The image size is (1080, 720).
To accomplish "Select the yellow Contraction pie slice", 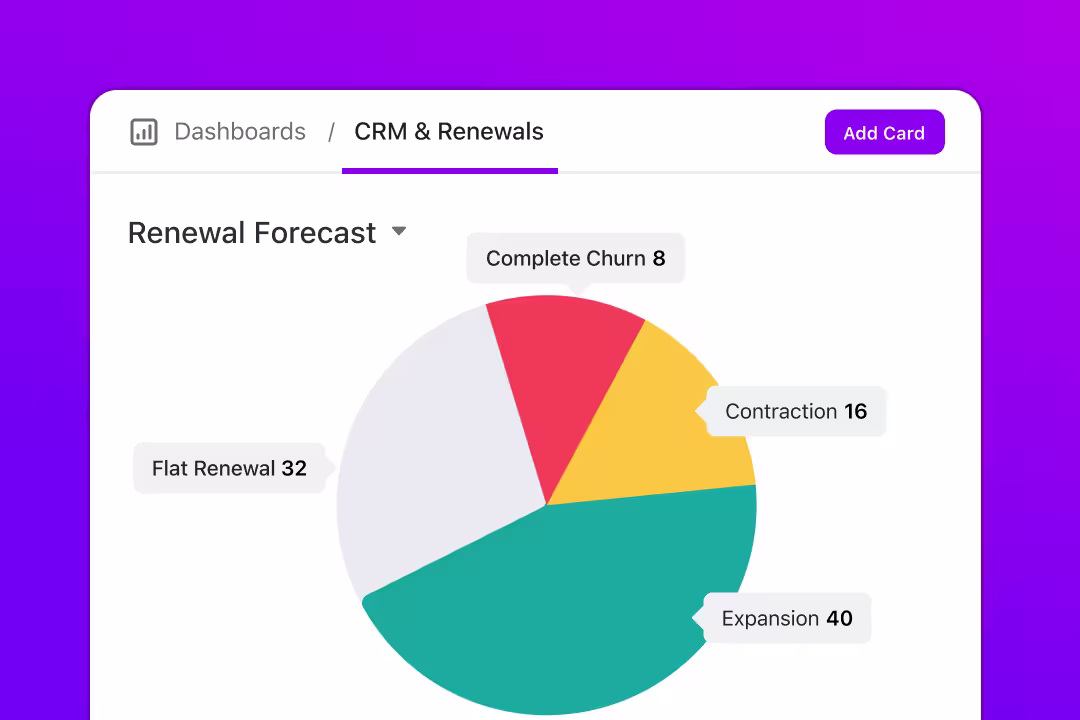I will click(668, 420).
